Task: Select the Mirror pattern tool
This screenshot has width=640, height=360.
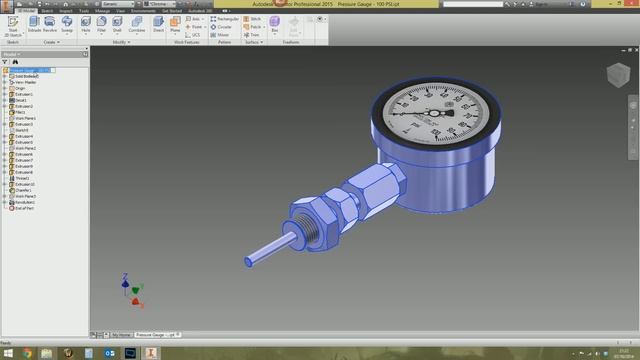Action: click(x=220, y=35)
